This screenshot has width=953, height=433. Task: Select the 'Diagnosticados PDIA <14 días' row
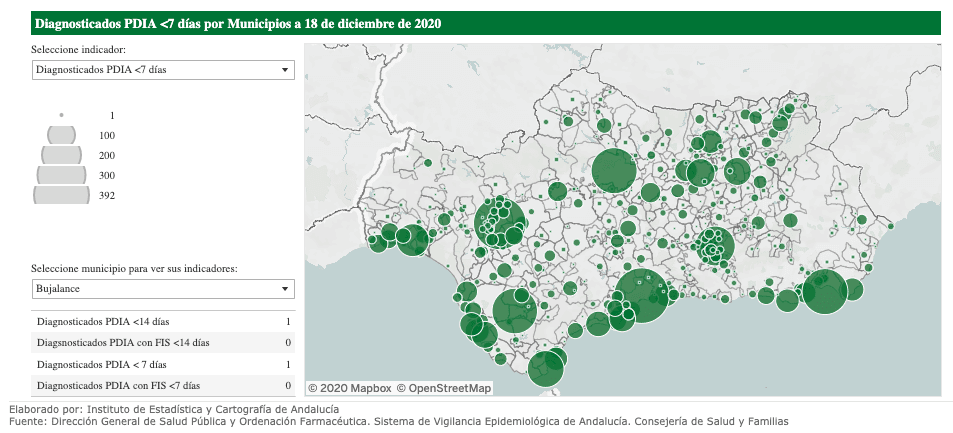click(x=163, y=322)
